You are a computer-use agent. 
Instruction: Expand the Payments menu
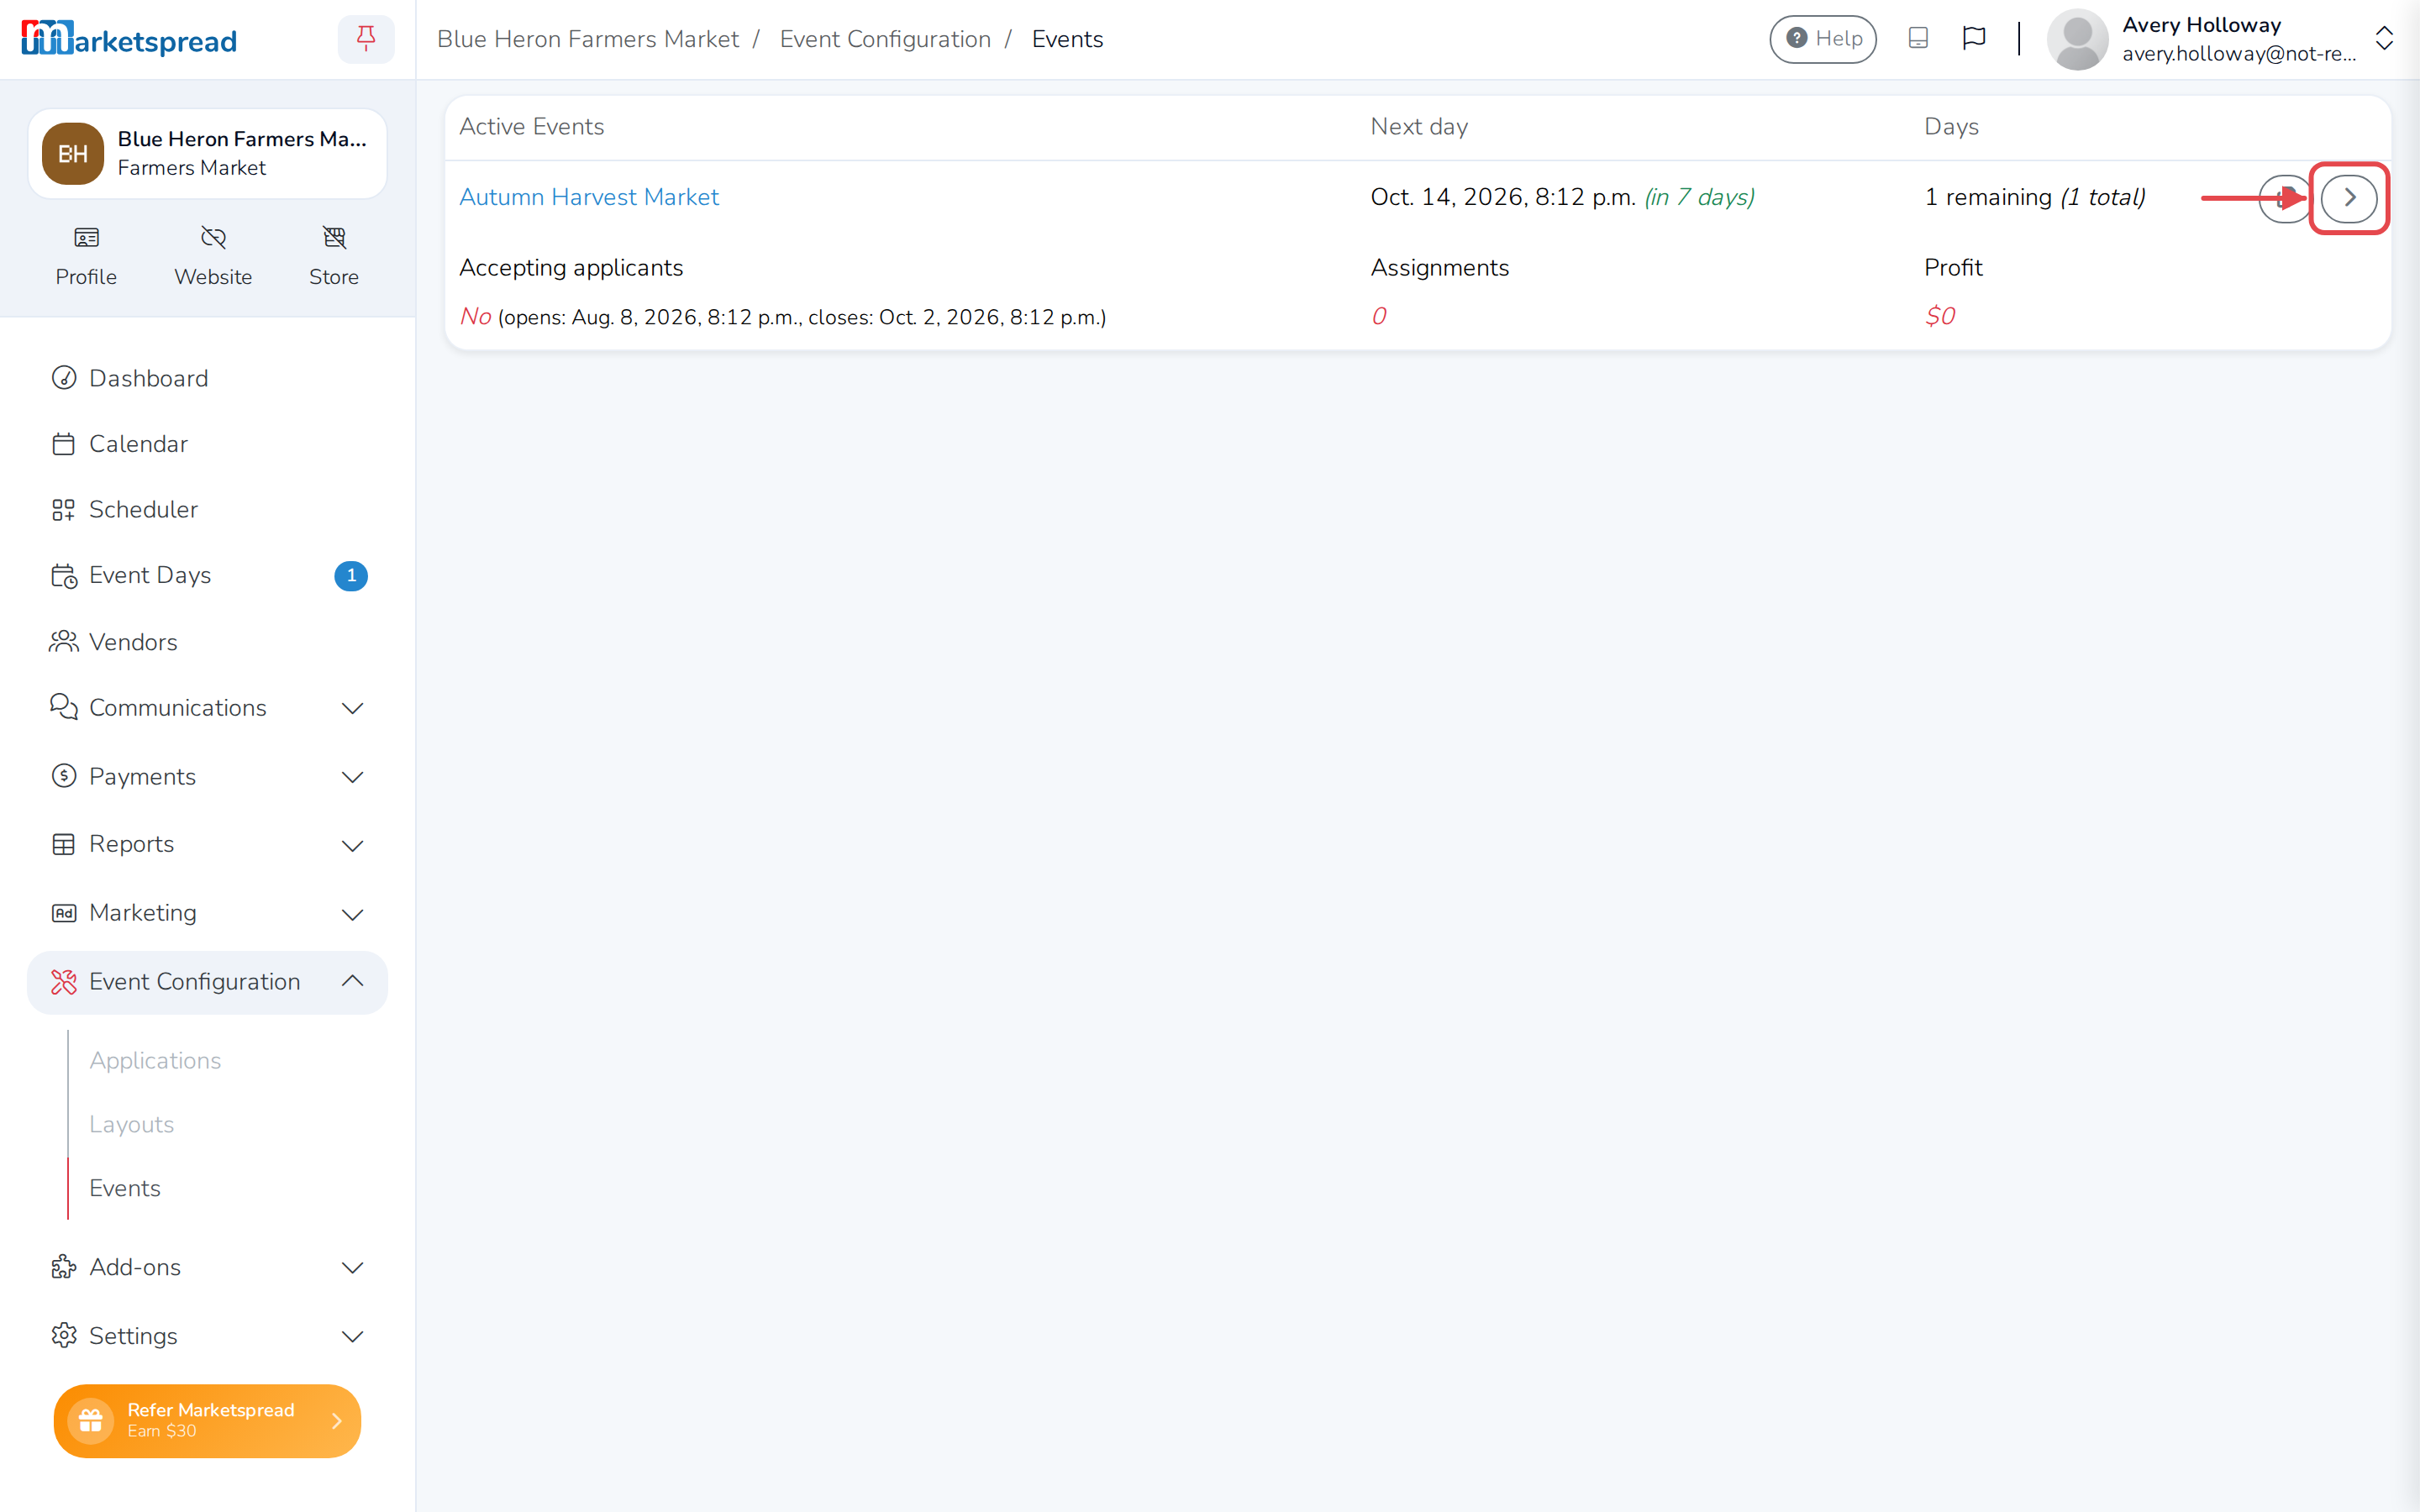coord(207,777)
